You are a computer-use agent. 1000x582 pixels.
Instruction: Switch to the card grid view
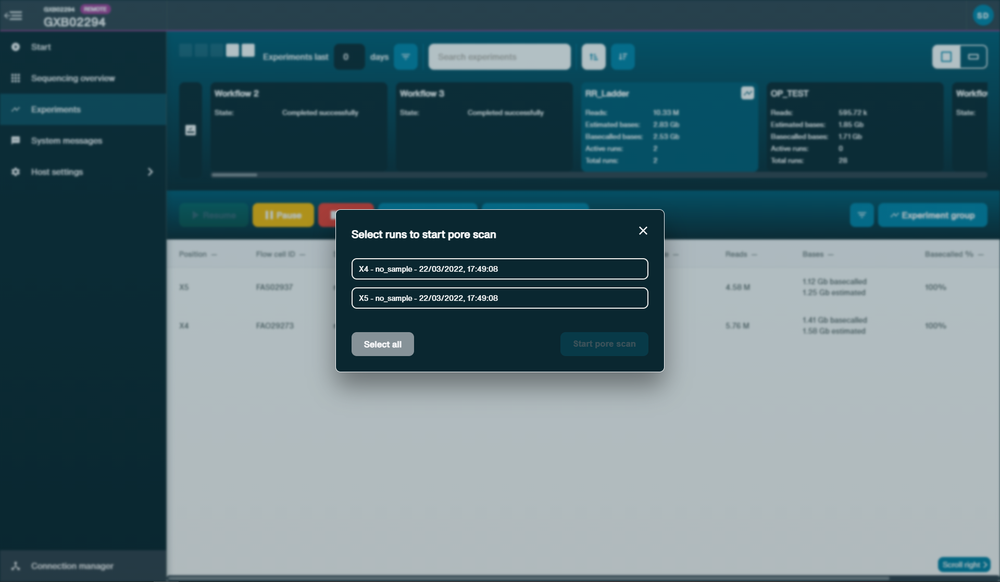click(946, 57)
